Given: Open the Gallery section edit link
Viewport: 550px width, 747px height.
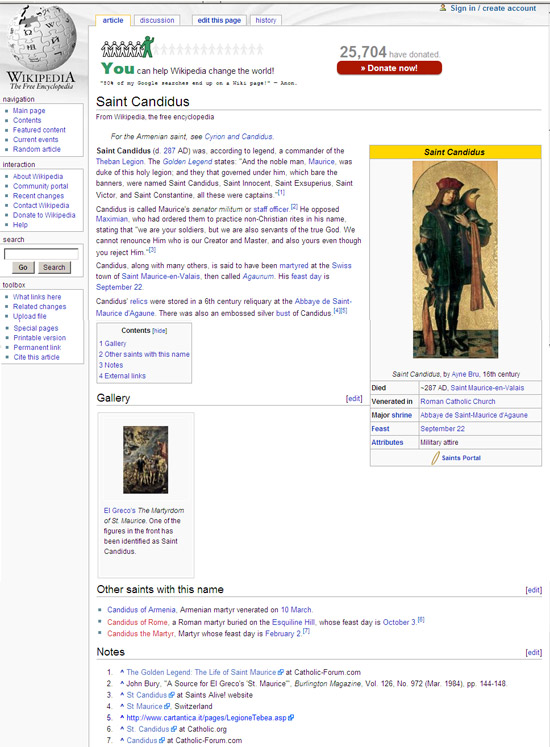Looking at the screenshot, I should (354, 399).
